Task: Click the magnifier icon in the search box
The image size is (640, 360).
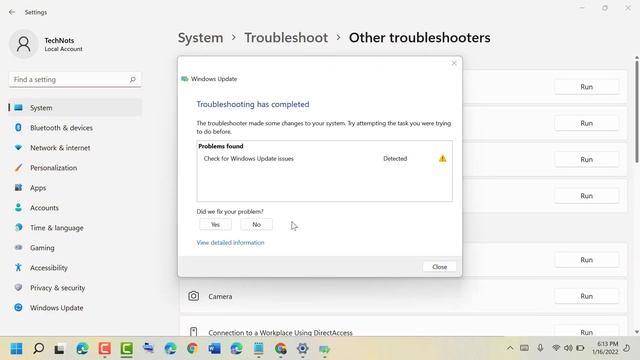Action: tap(133, 80)
